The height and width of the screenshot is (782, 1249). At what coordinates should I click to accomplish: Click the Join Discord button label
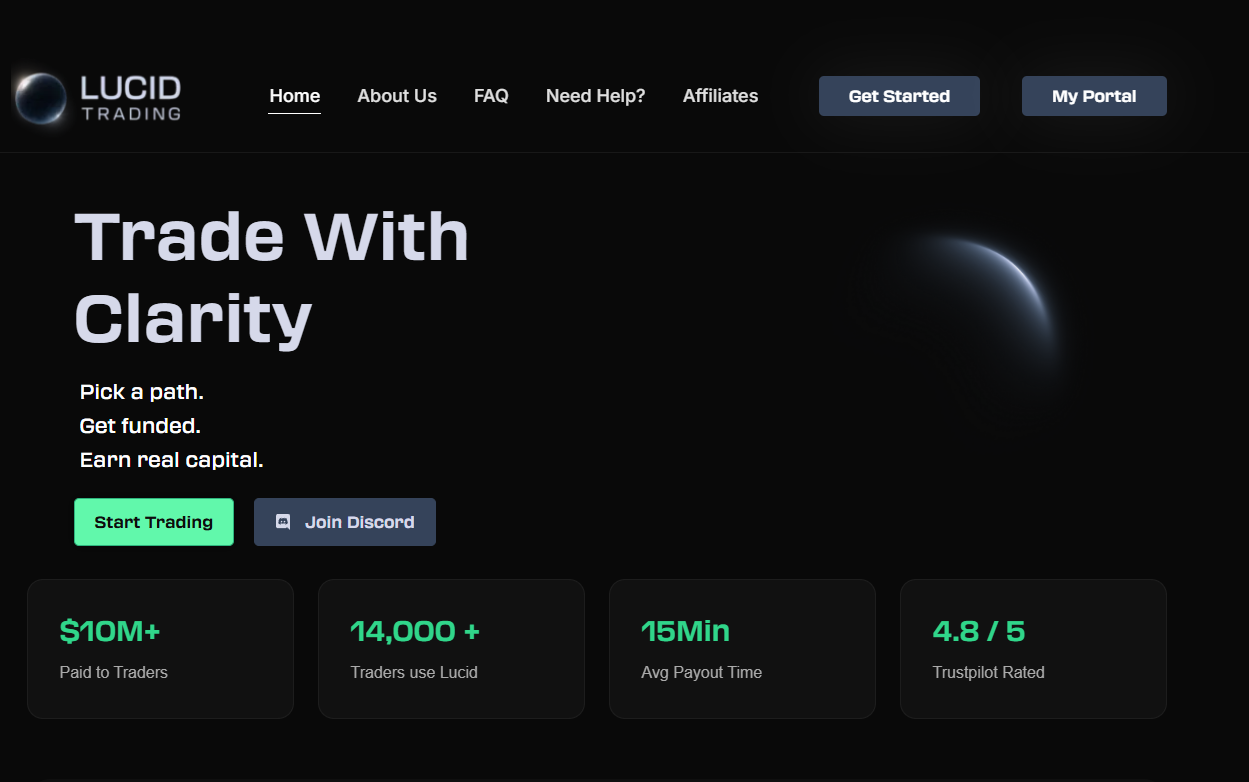point(359,522)
